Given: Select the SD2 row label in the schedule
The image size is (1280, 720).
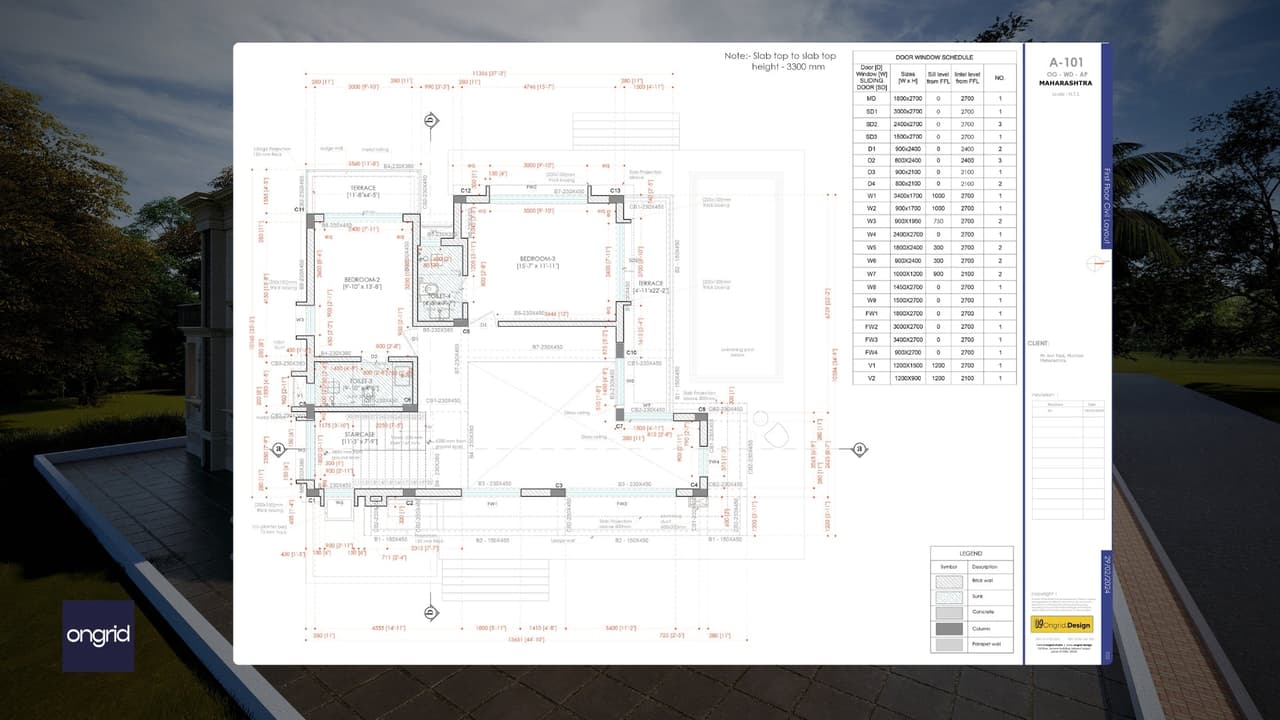Looking at the screenshot, I should (x=871, y=124).
